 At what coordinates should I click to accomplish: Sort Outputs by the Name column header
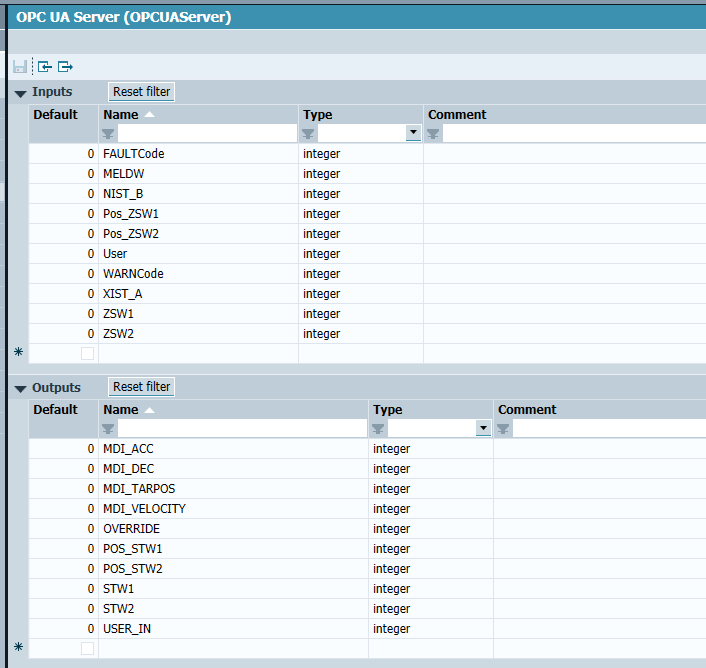121,410
